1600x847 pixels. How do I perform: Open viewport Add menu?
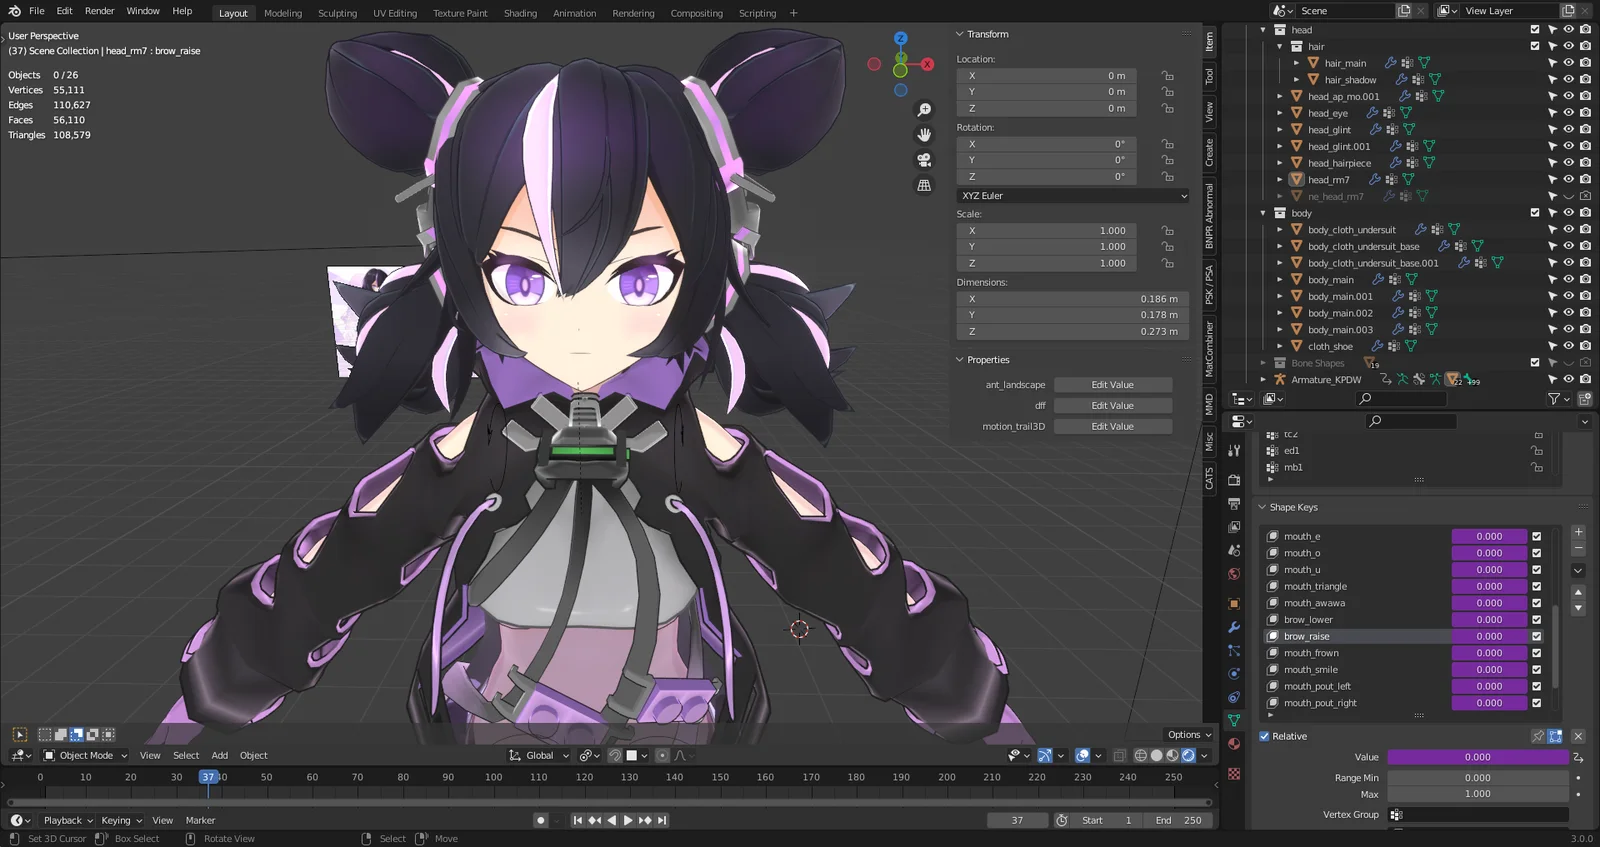coord(220,756)
